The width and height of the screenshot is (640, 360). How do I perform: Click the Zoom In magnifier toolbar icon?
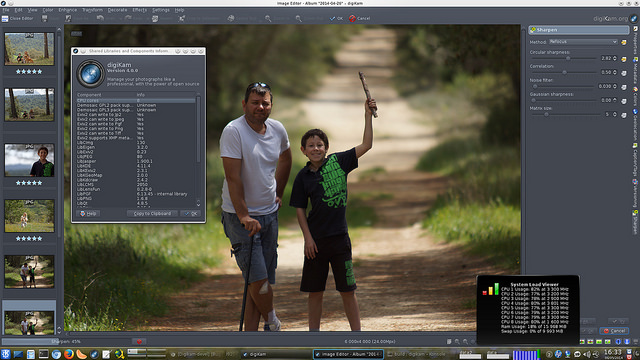tap(268, 18)
